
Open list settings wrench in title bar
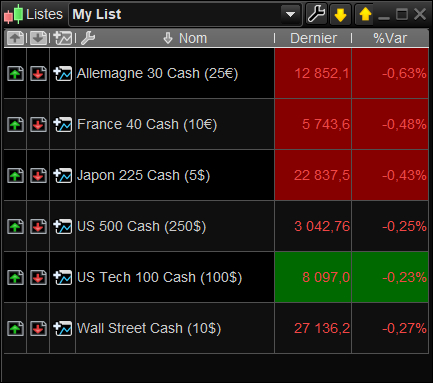point(316,14)
